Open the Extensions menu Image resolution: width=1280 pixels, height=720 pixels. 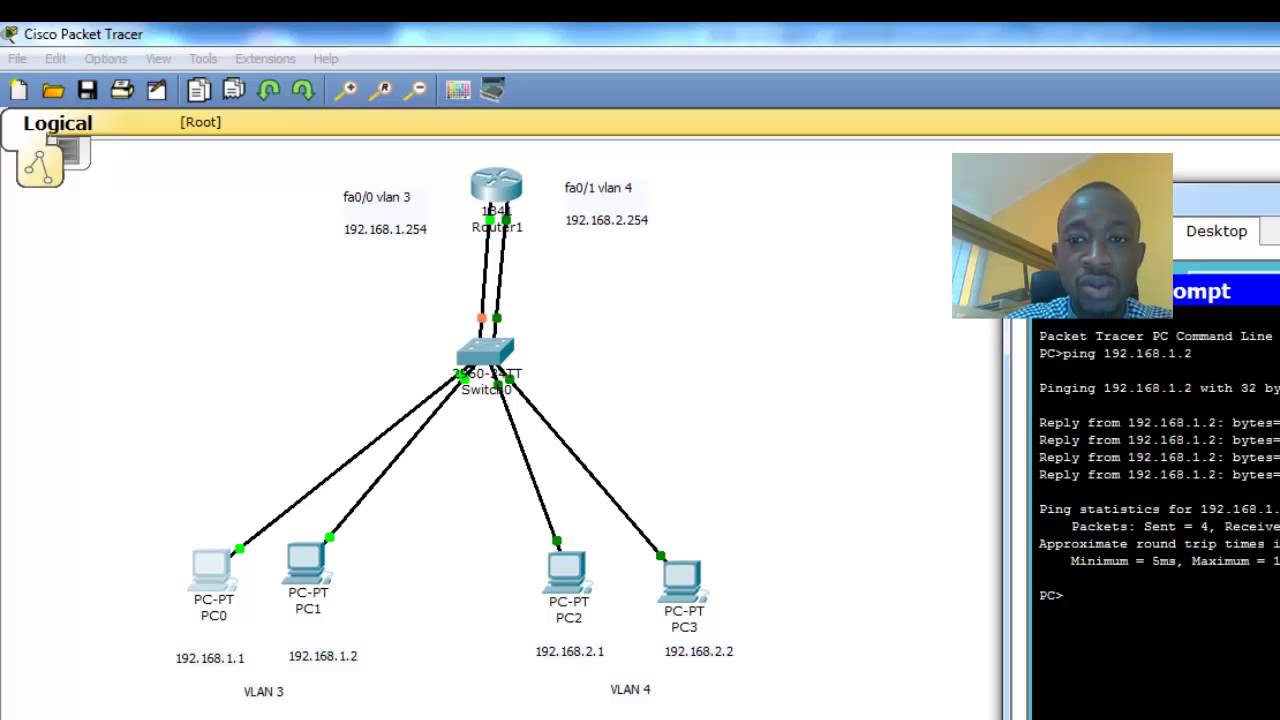tap(265, 59)
